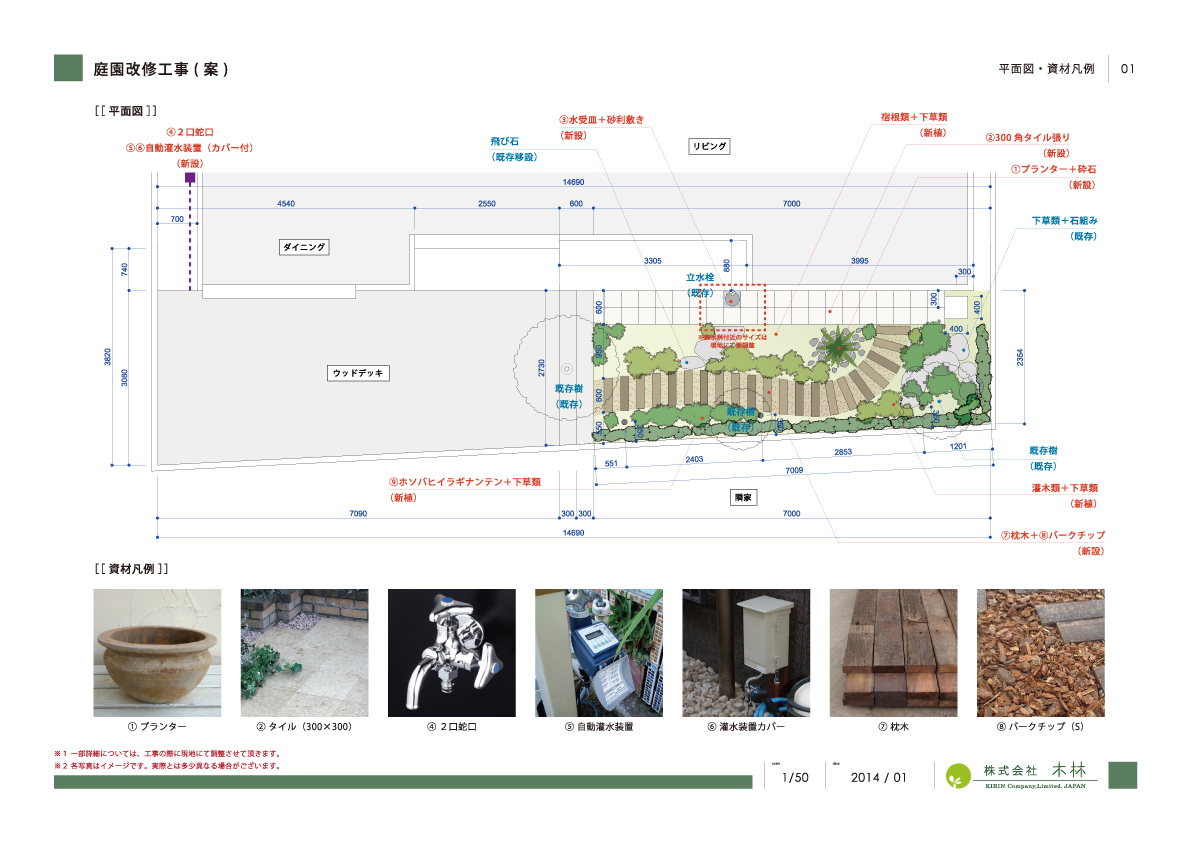Click the ③水受皿+砂利敷き annotation
The image size is (1191, 842).
[602, 120]
